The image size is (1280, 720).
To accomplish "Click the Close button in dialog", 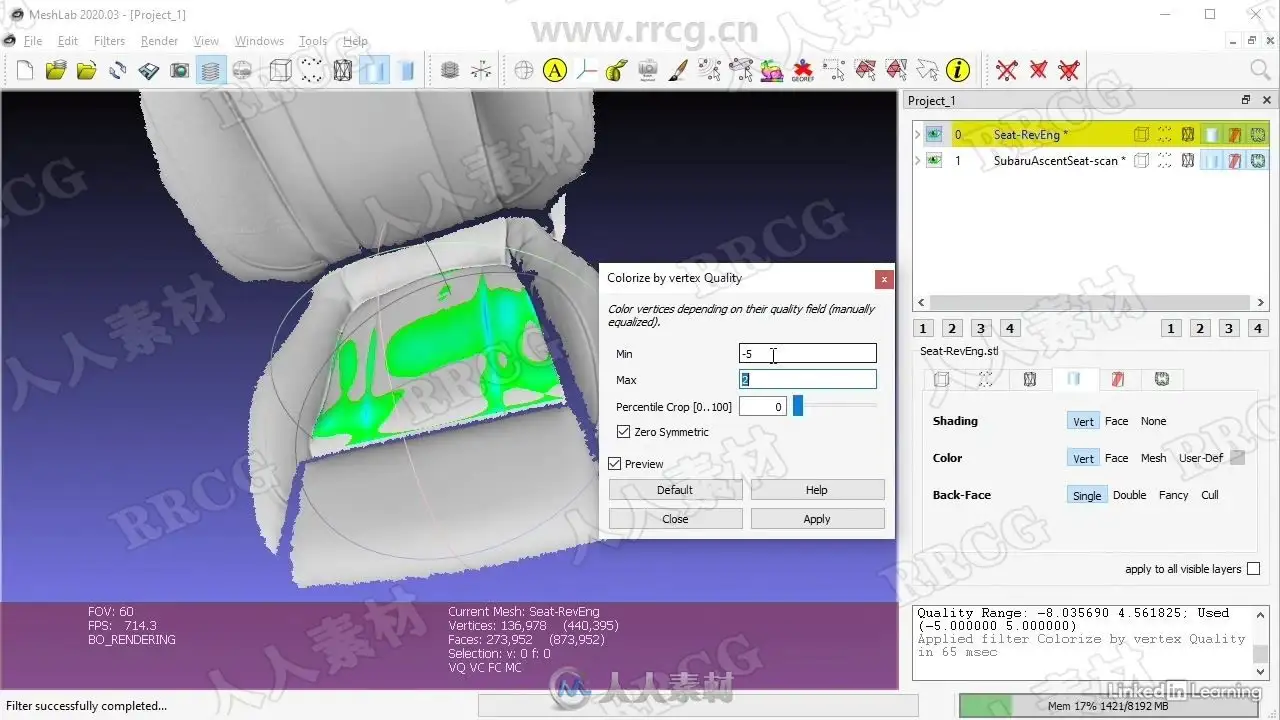I will tap(675, 519).
